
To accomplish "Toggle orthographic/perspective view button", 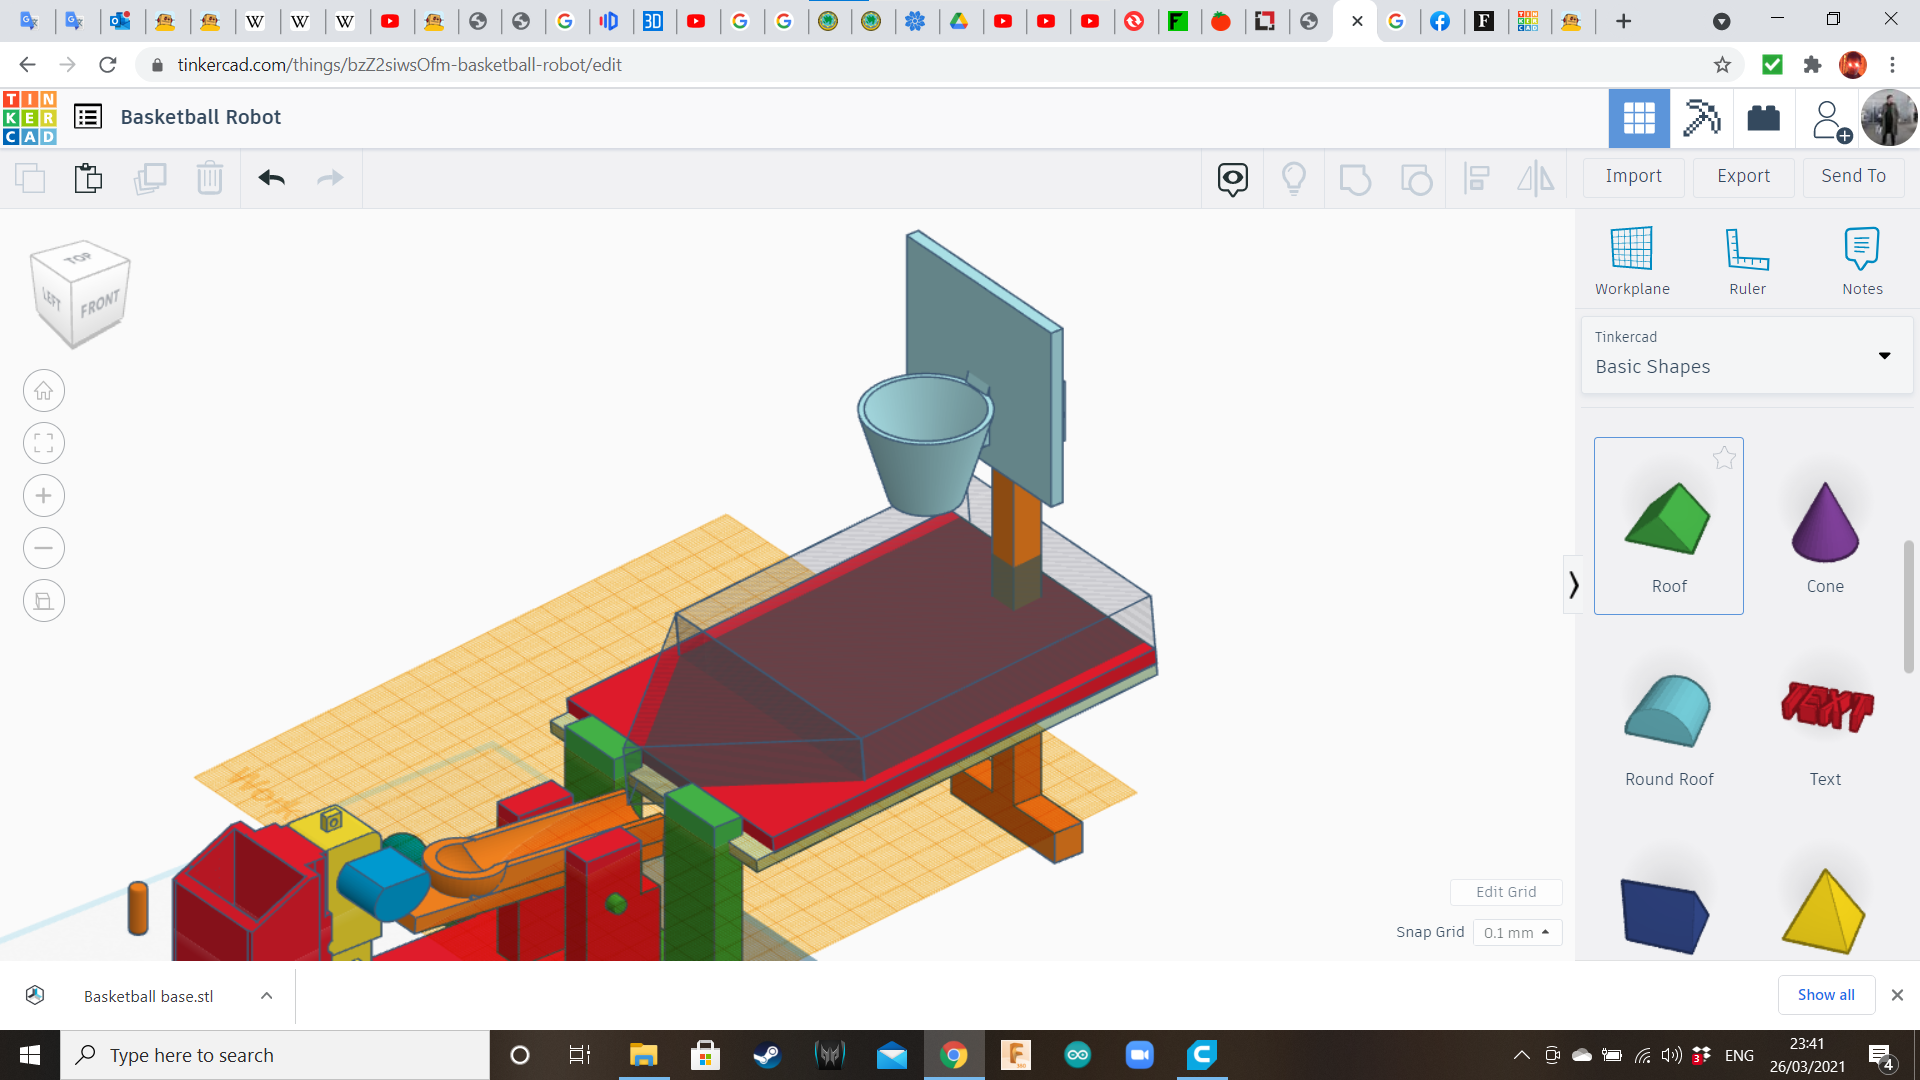I will click(44, 601).
